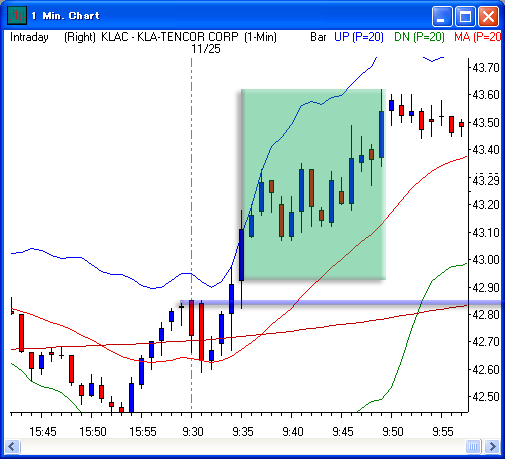The image size is (505, 459).
Task: Click the 15:55 time axis label
Action: (143, 432)
